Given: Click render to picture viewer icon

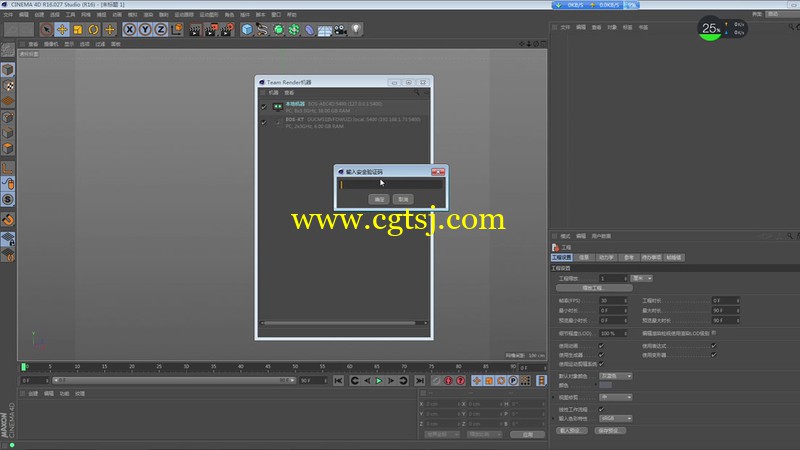Looking at the screenshot, I should [x=211, y=30].
